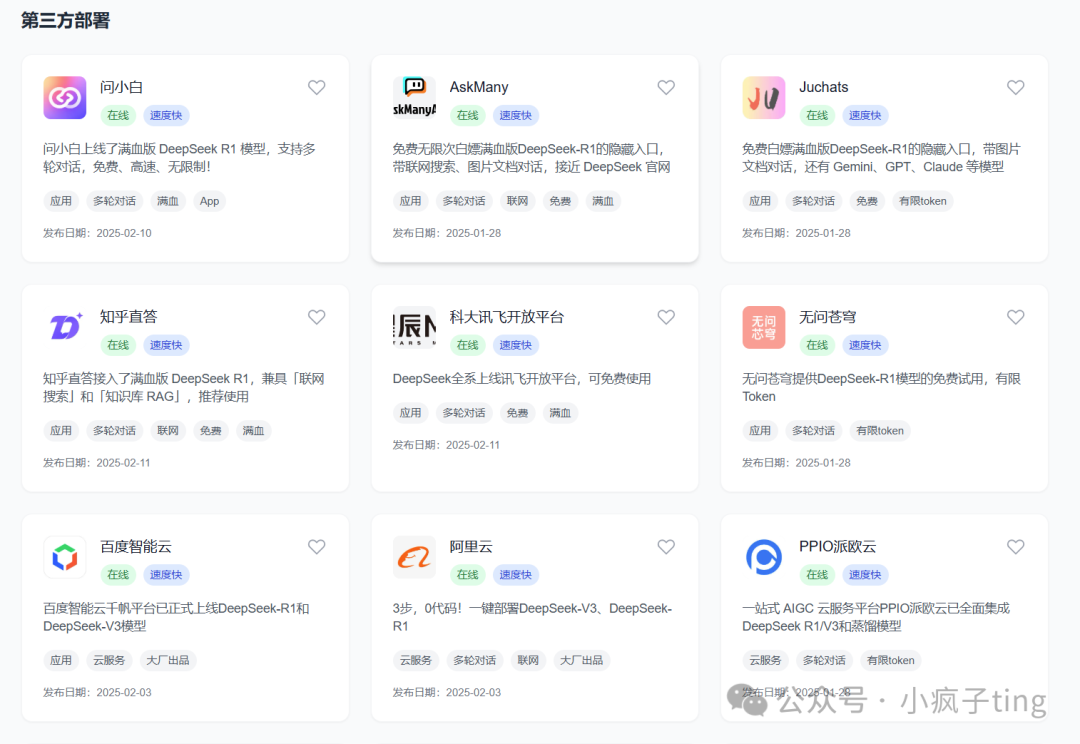Click the PPIO派欧云 description about AIGC
The image size is (1080, 744).
(x=876, y=617)
